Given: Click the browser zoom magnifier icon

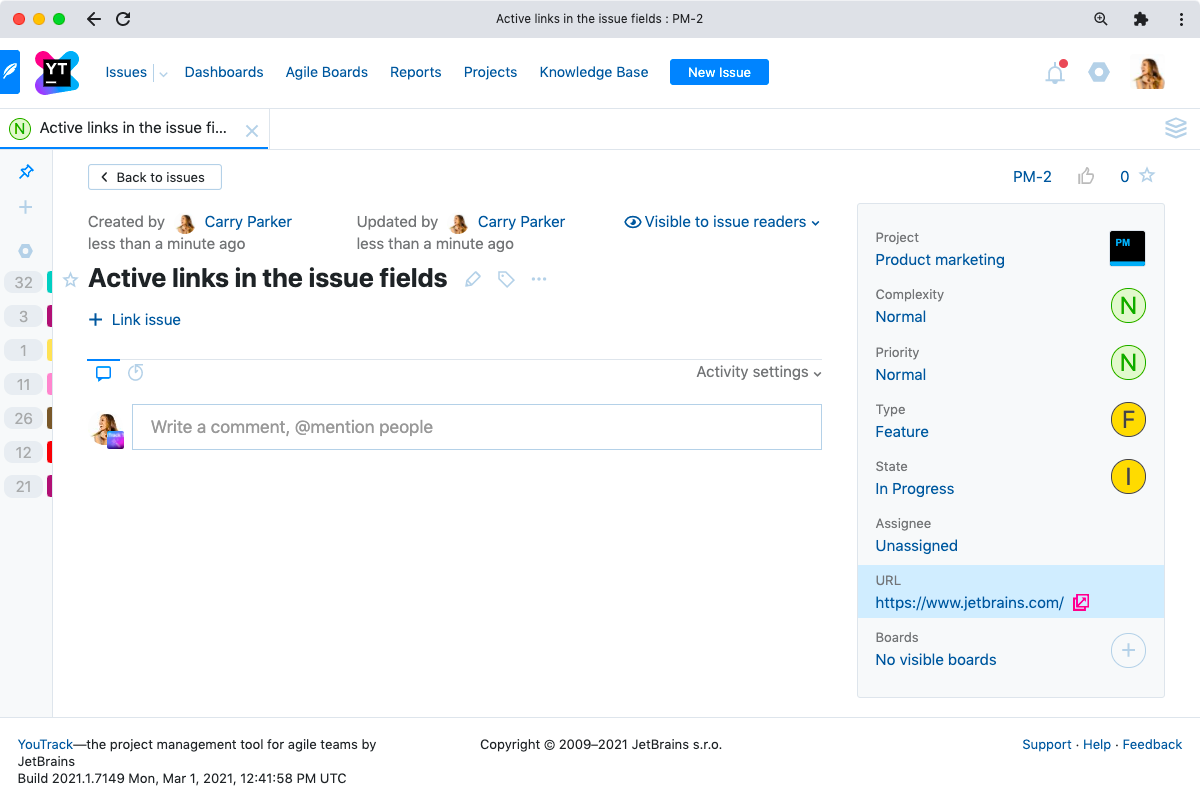Looking at the screenshot, I should pos(1101,19).
